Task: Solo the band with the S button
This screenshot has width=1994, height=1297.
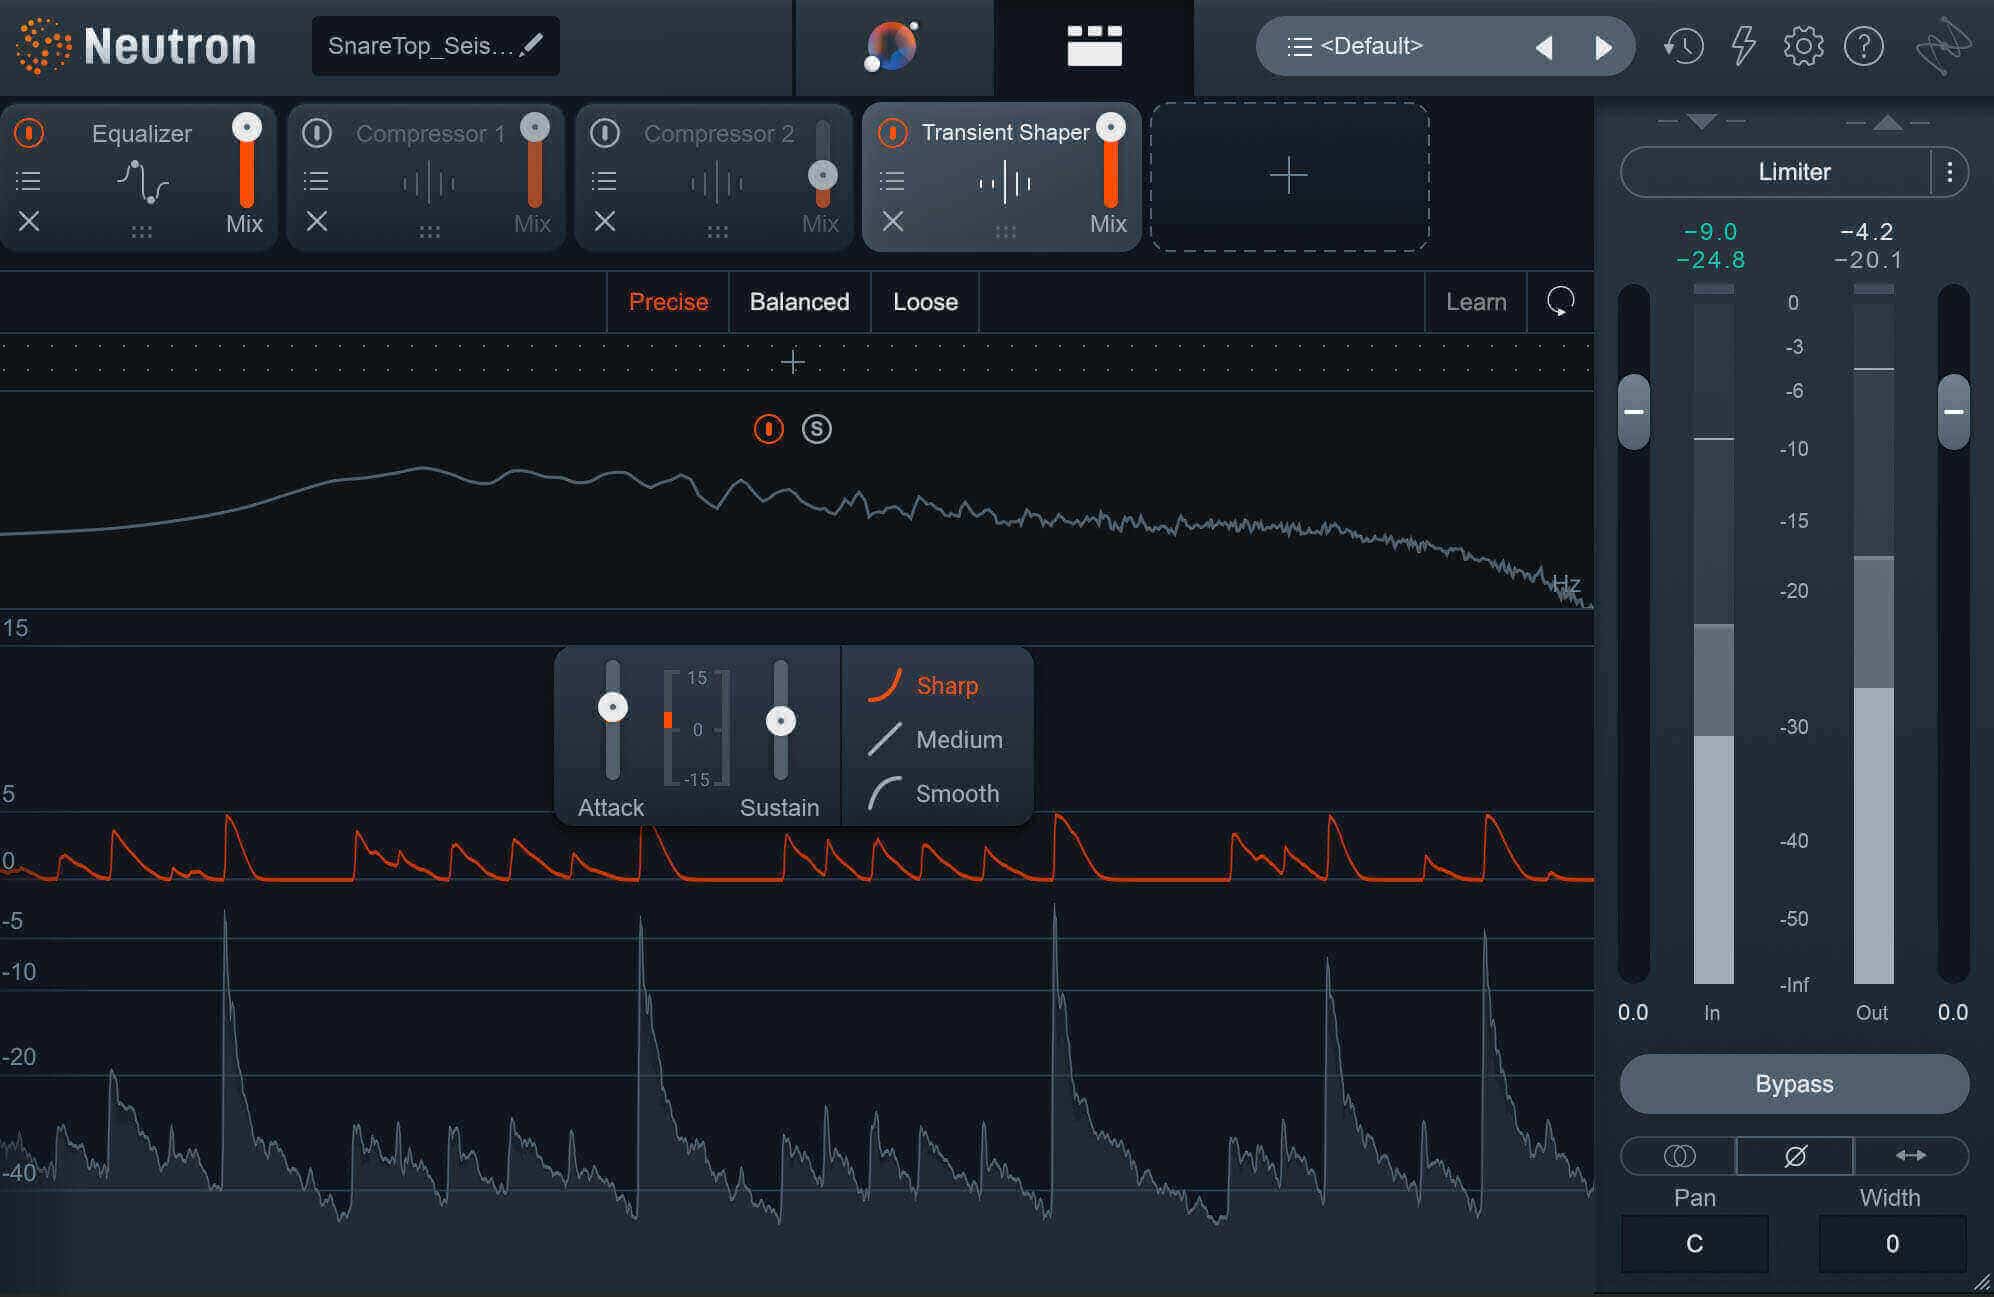Action: (x=817, y=429)
